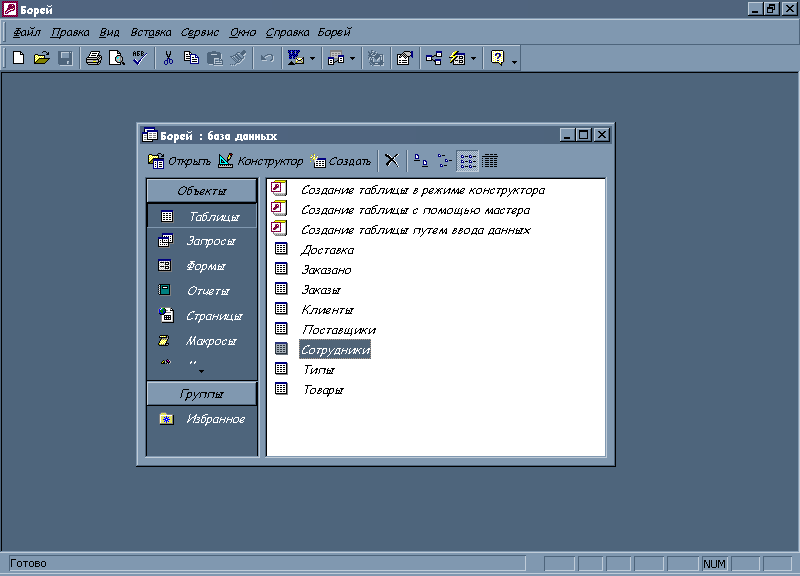Viewport: 800px width, 576px height.
Task: Run the spelling check icon
Action: point(140,58)
